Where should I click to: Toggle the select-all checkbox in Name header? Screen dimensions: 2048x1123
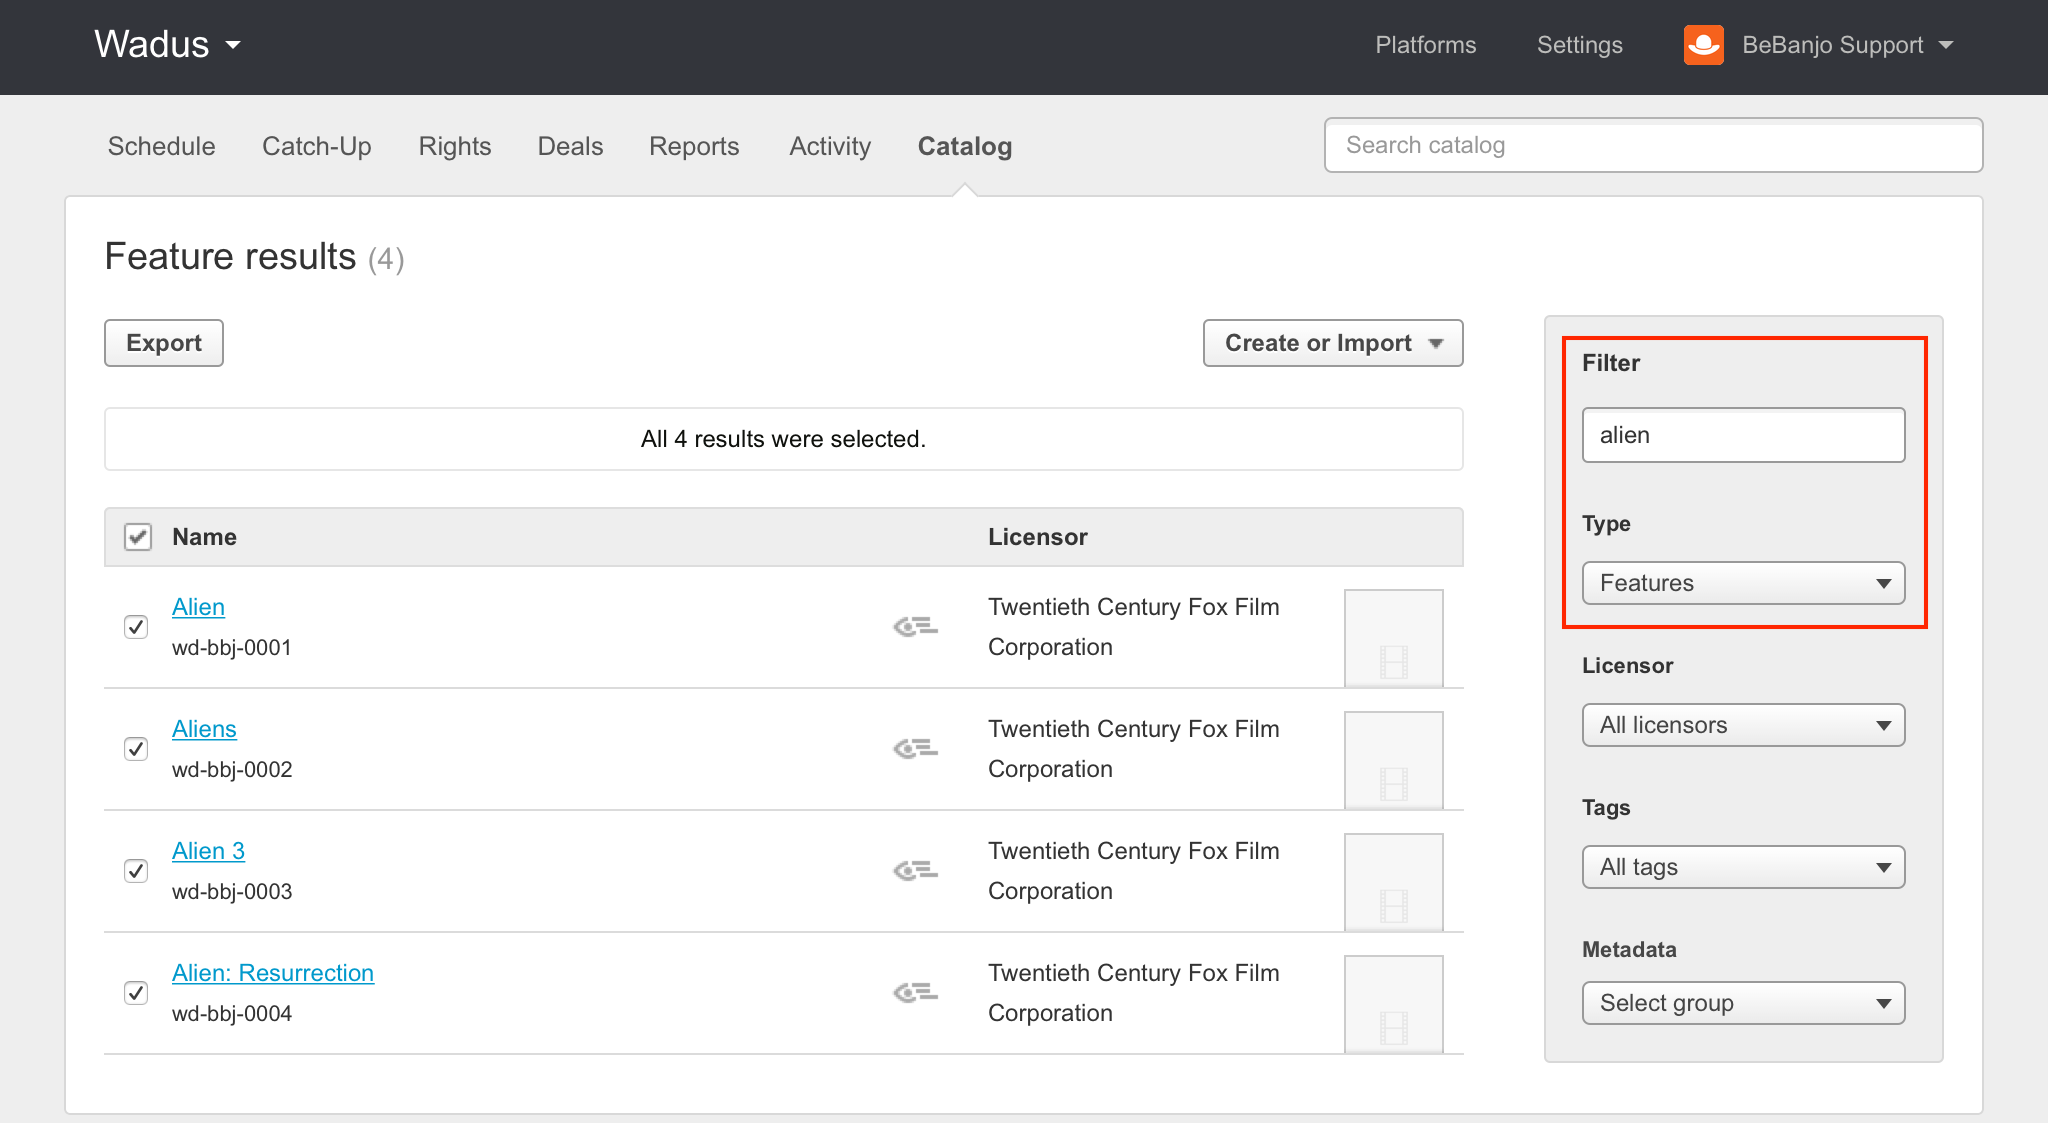tap(138, 537)
